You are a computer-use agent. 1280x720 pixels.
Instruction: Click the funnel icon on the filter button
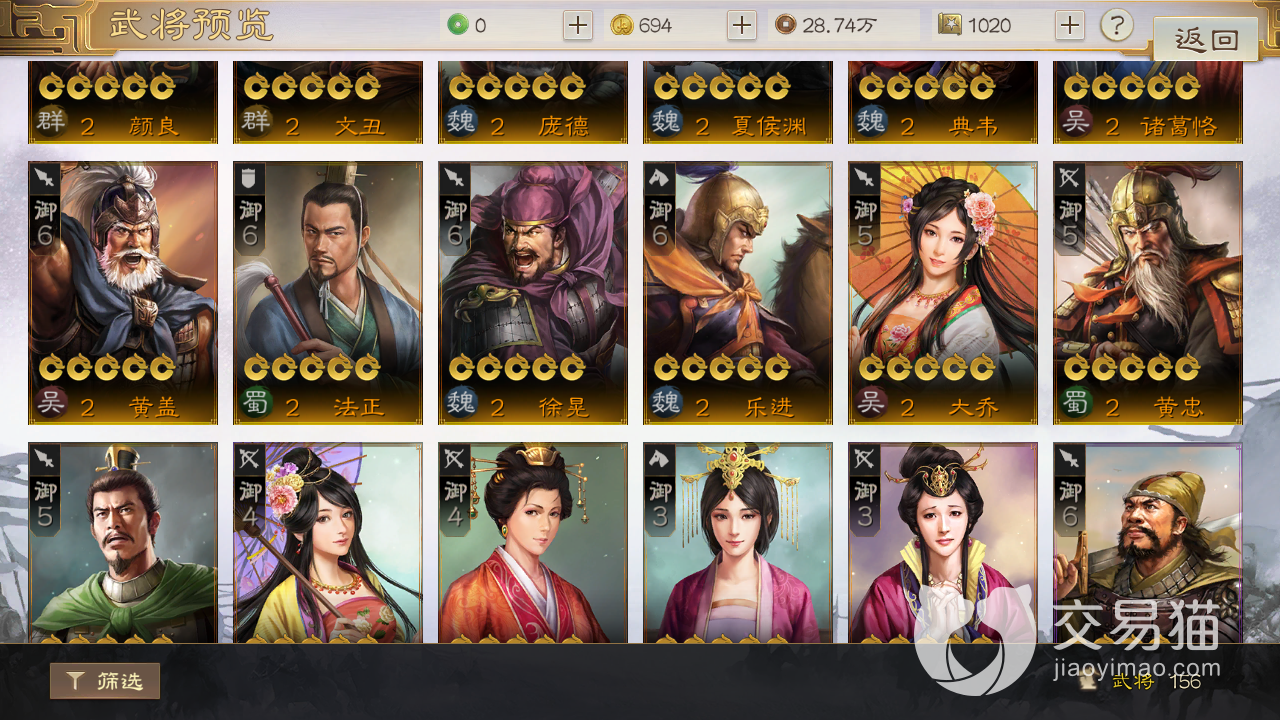tap(76, 682)
